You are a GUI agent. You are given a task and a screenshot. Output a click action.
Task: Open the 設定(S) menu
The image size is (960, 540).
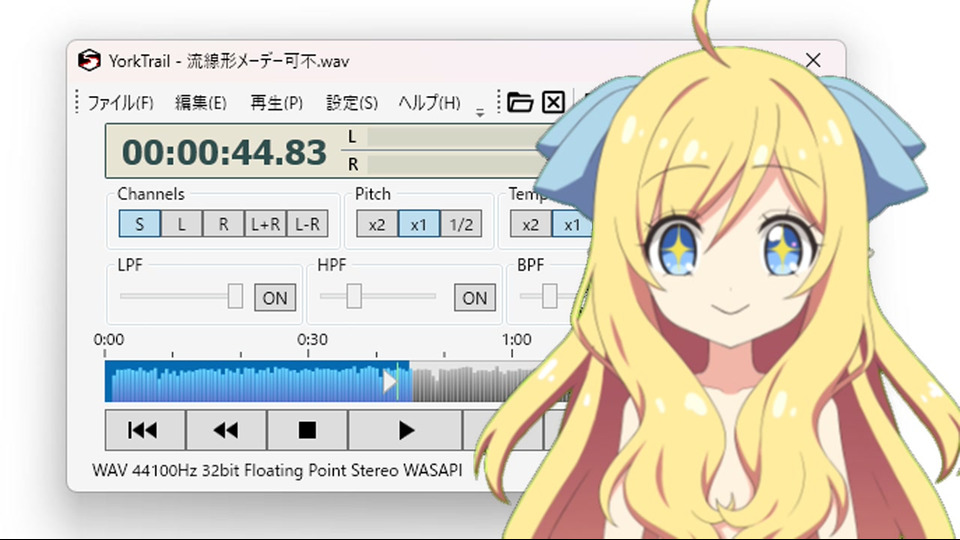pos(351,102)
